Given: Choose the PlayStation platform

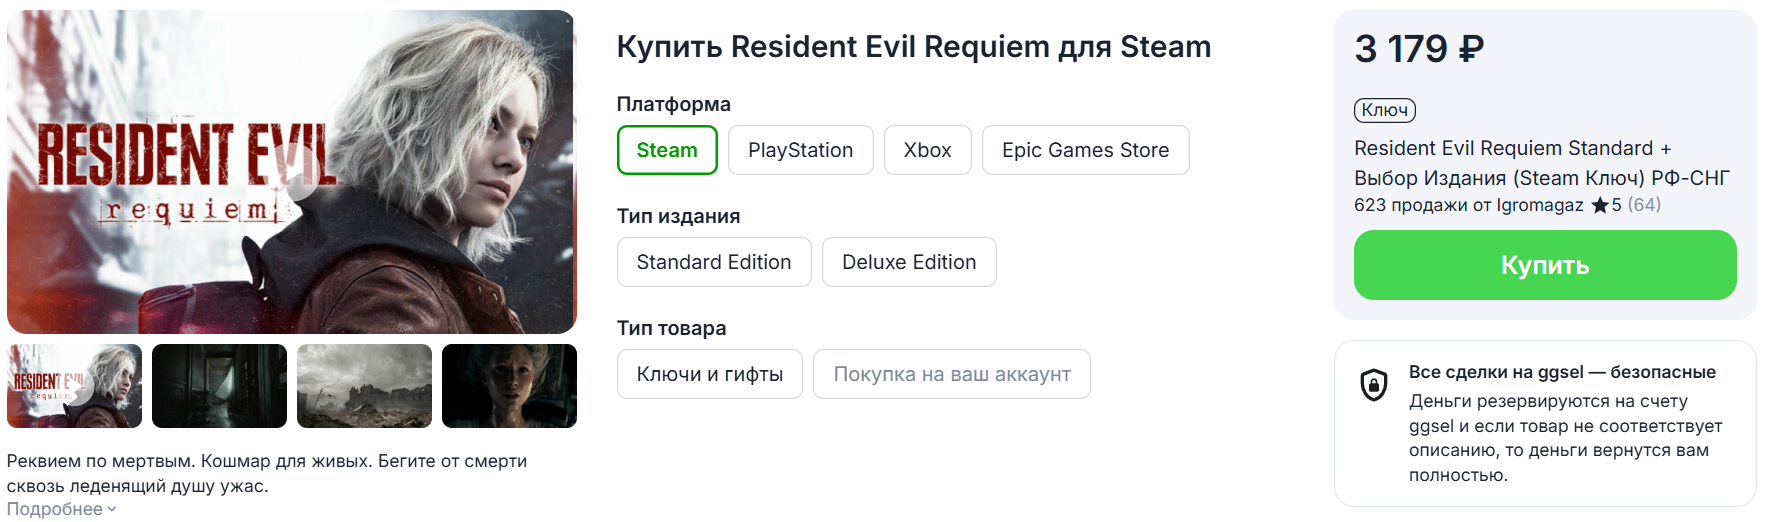Looking at the screenshot, I should point(800,150).
